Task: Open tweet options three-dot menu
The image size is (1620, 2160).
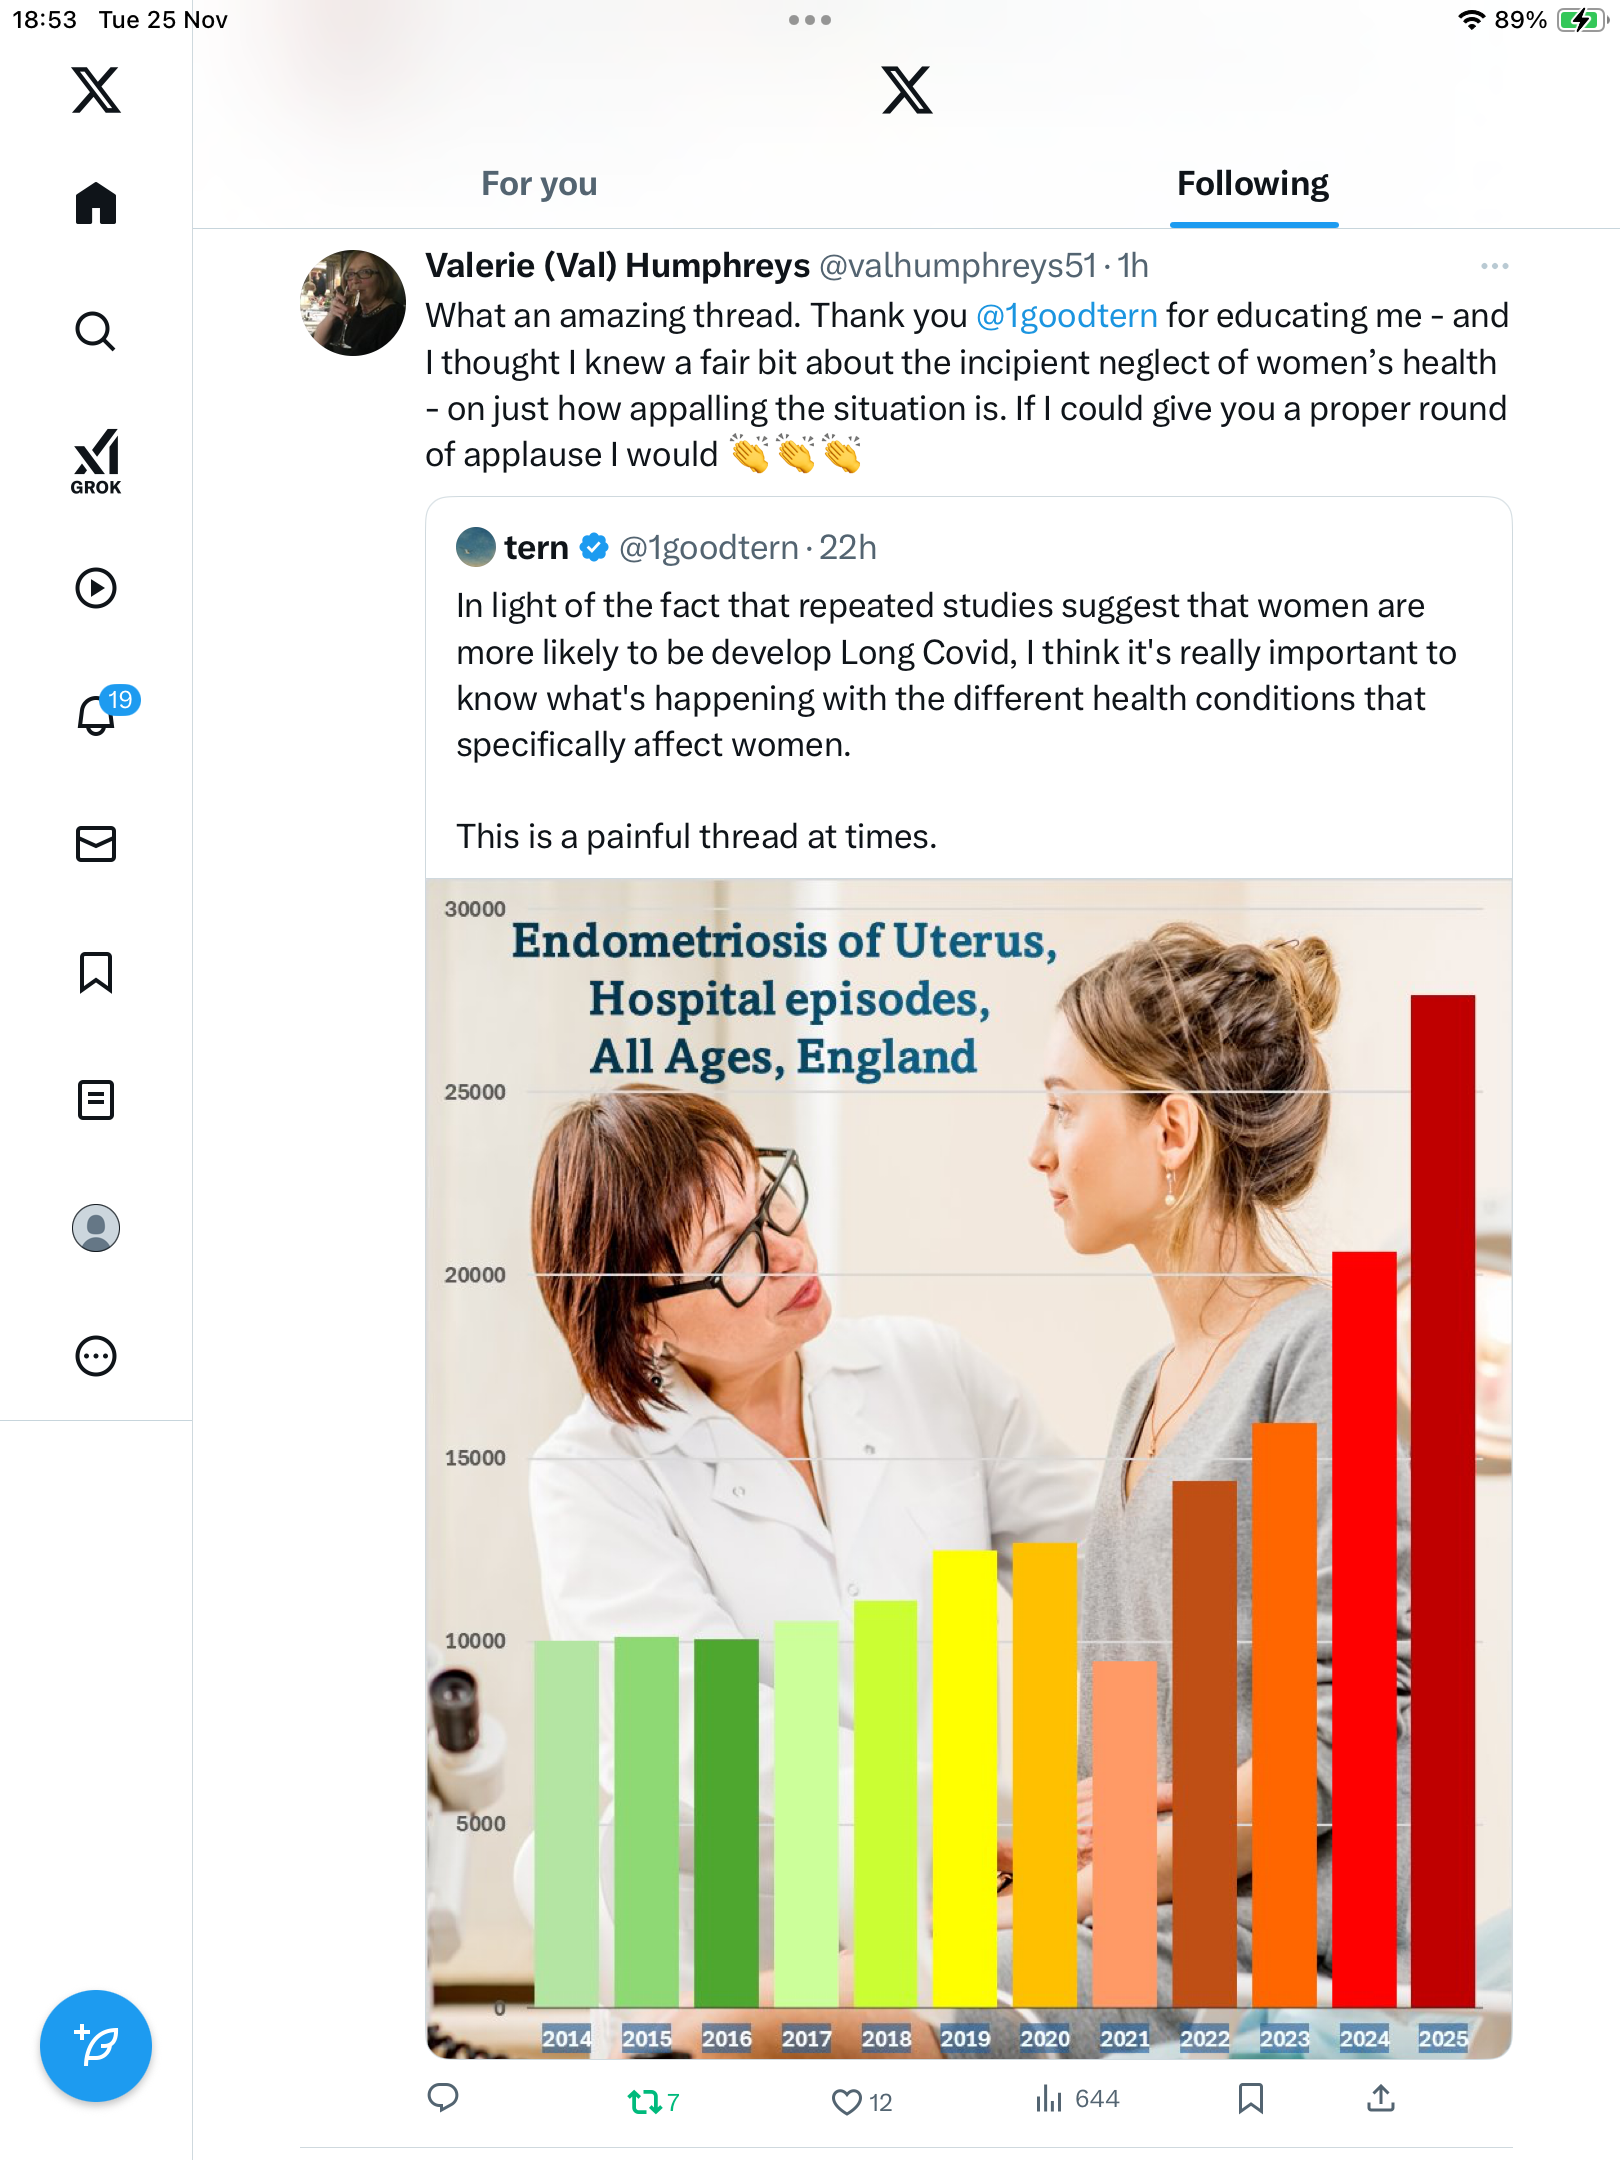Action: tap(1494, 266)
